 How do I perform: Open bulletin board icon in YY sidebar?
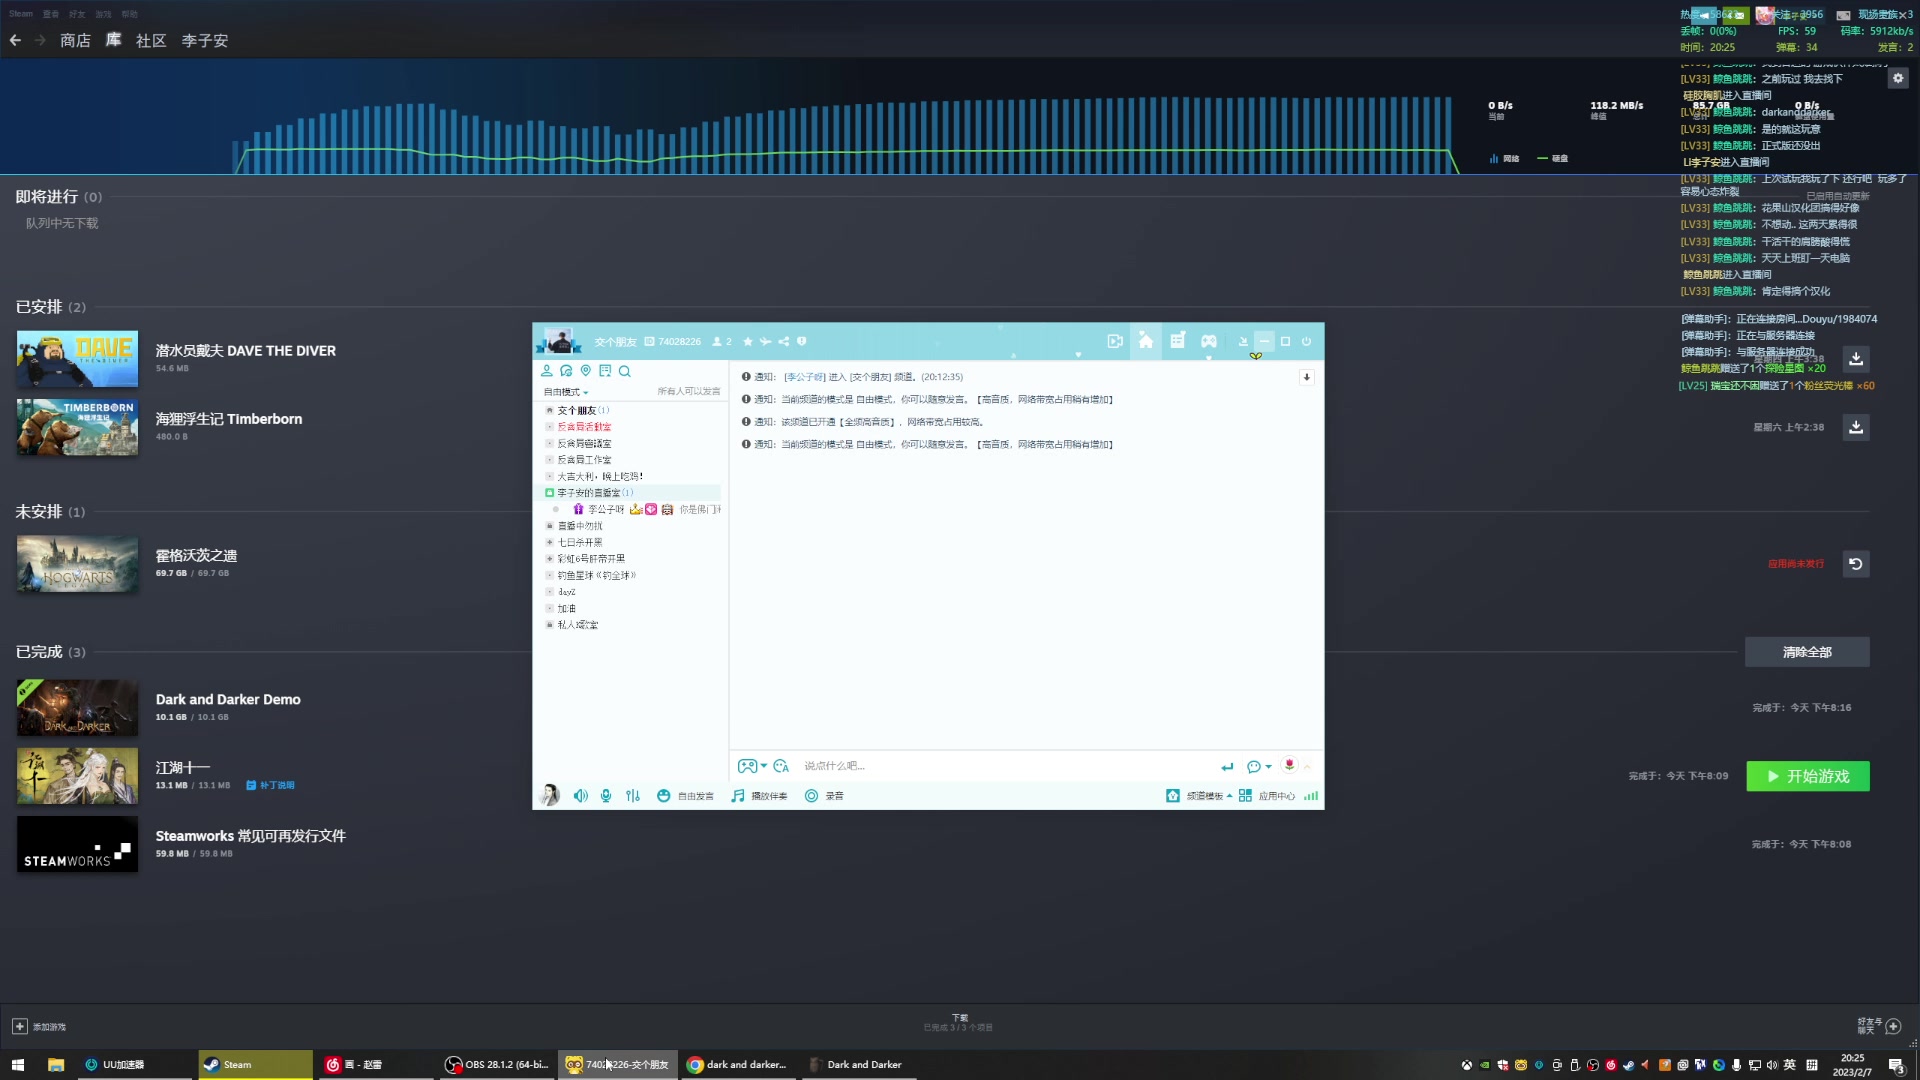point(605,371)
